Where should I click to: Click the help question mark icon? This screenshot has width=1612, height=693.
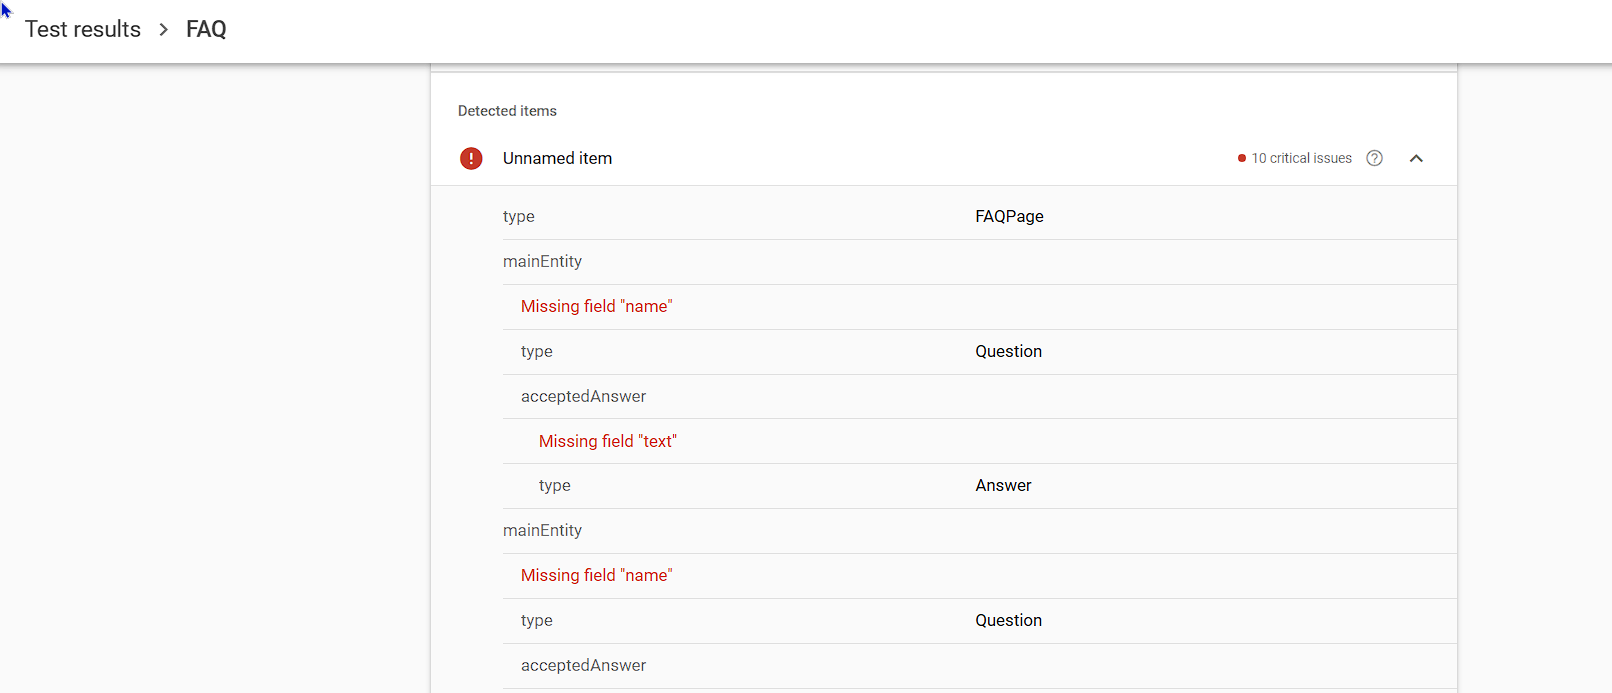pyautogui.click(x=1375, y=158)
